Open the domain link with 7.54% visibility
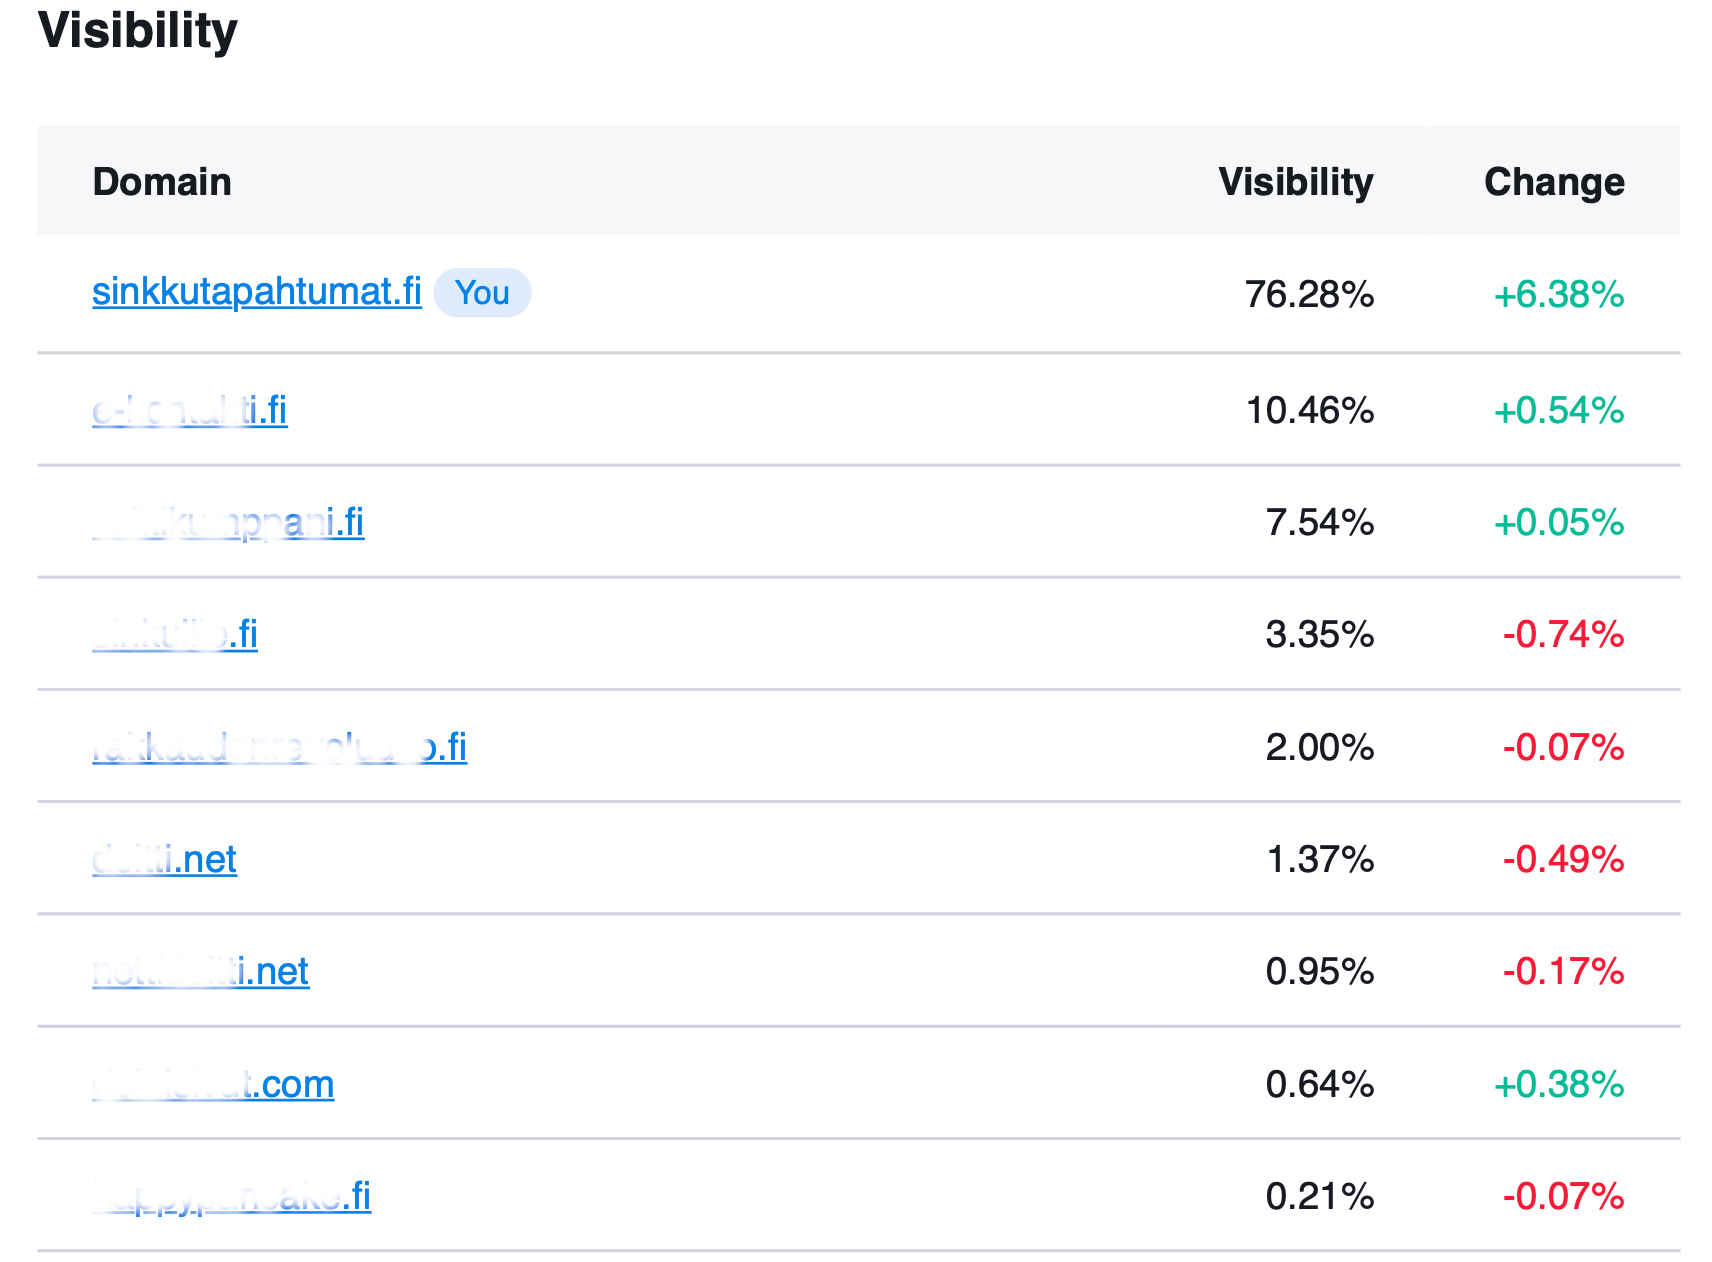Screen dimensions: 1712x1262 click(x=228, y=522)
